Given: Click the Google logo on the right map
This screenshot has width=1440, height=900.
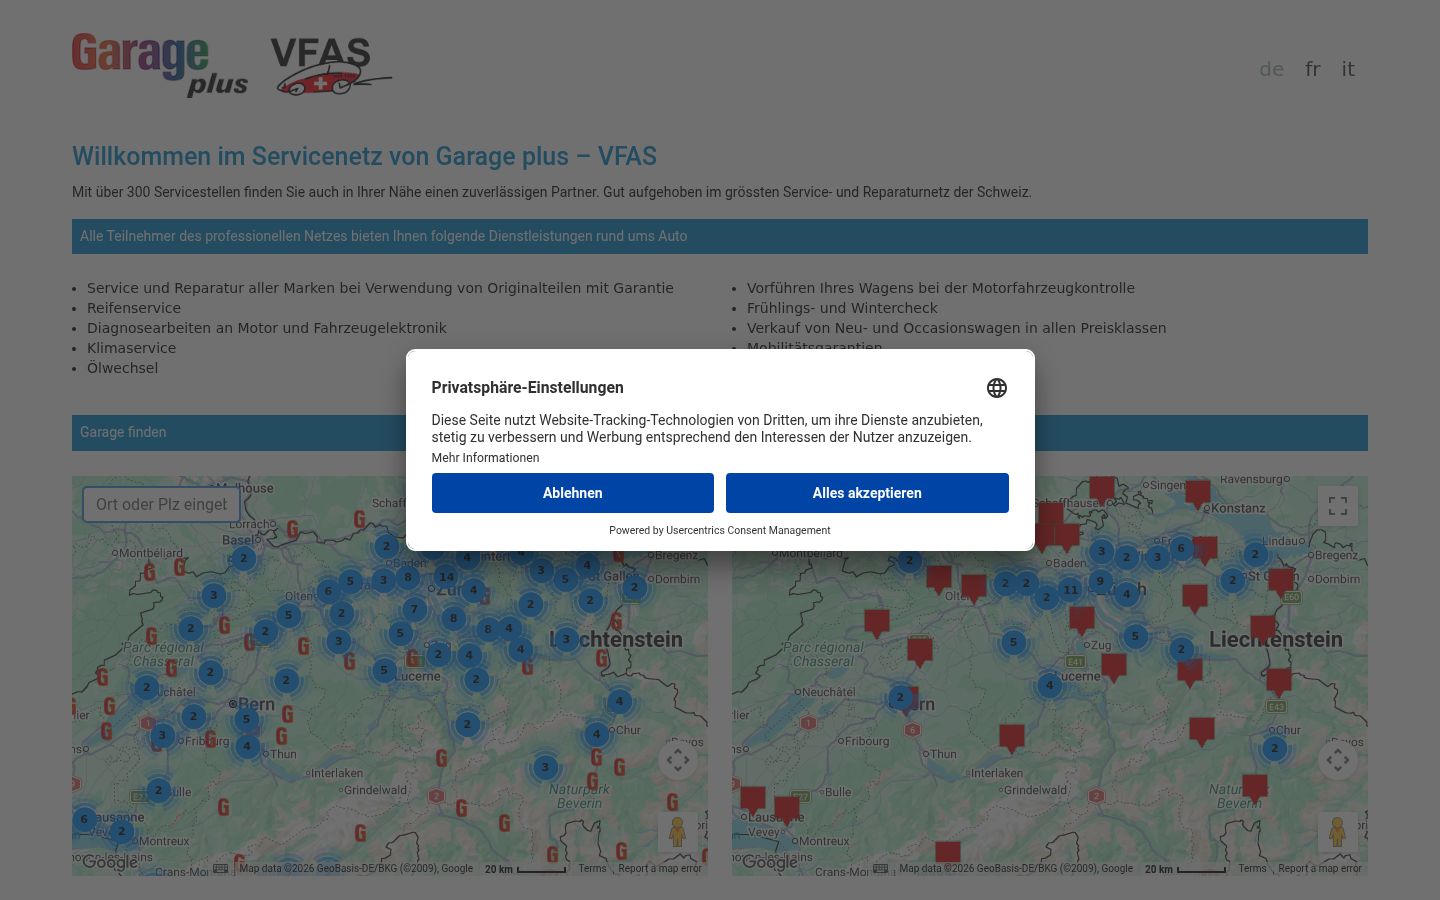Looking at the screenshot, I should 770,862.
